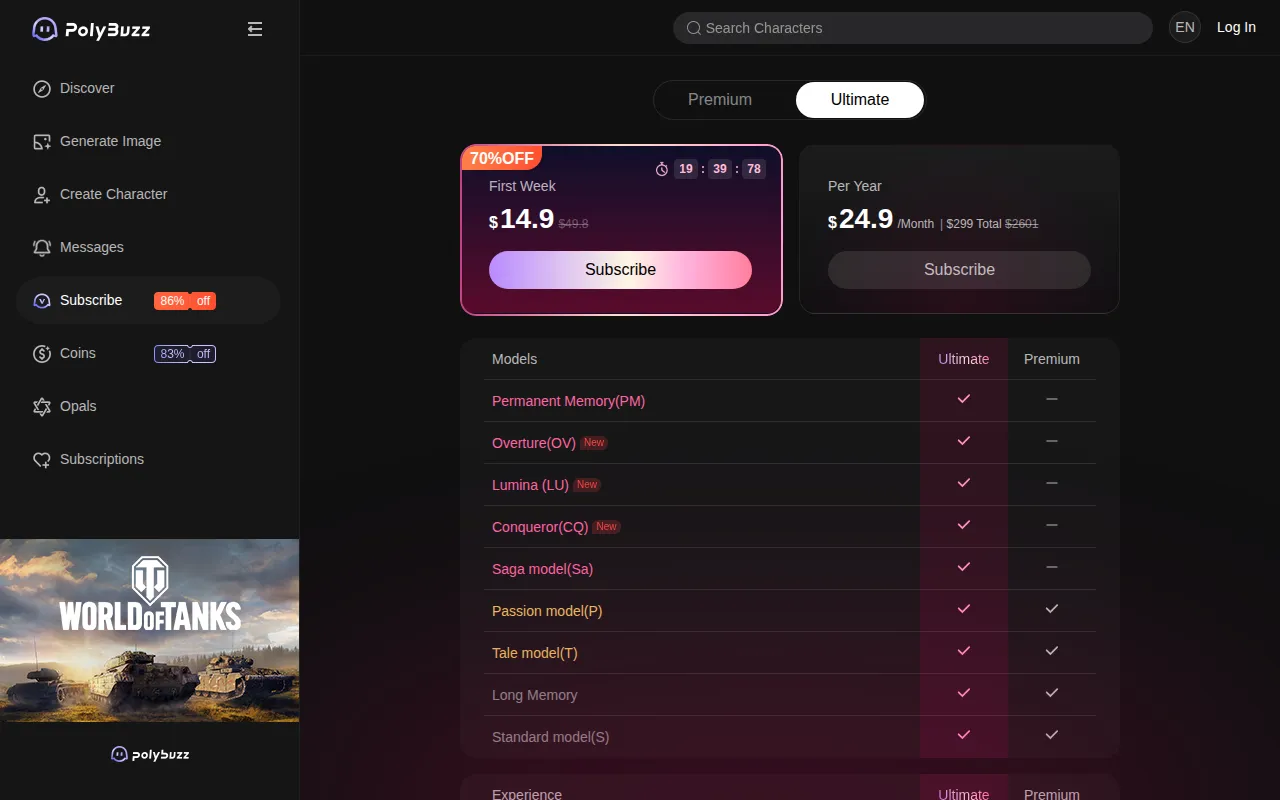
Task: Click the Premium checkmark for Passion model
Action: tap(1052, 609)
